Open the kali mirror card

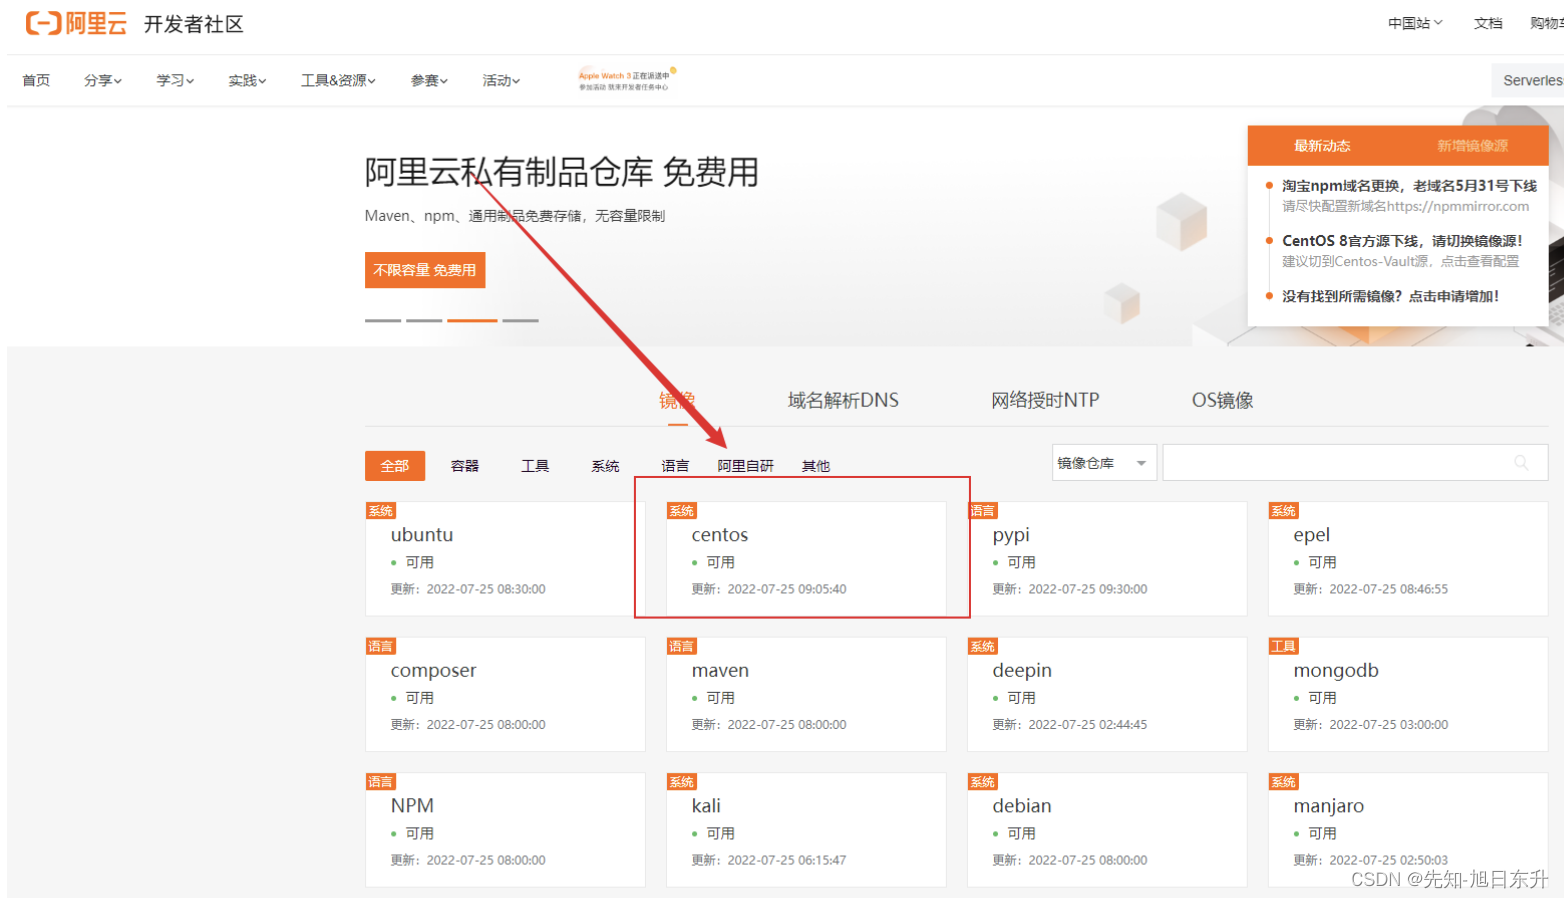[806, 830]
